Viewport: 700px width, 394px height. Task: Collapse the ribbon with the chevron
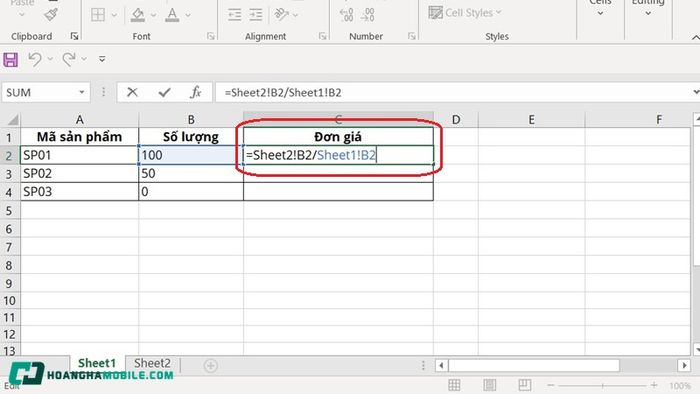pos(695,37)
